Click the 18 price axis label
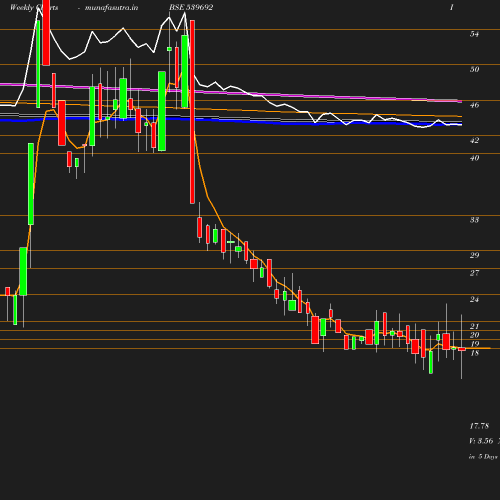This screenshot has height=500, width=500. (x=474, y=353)
